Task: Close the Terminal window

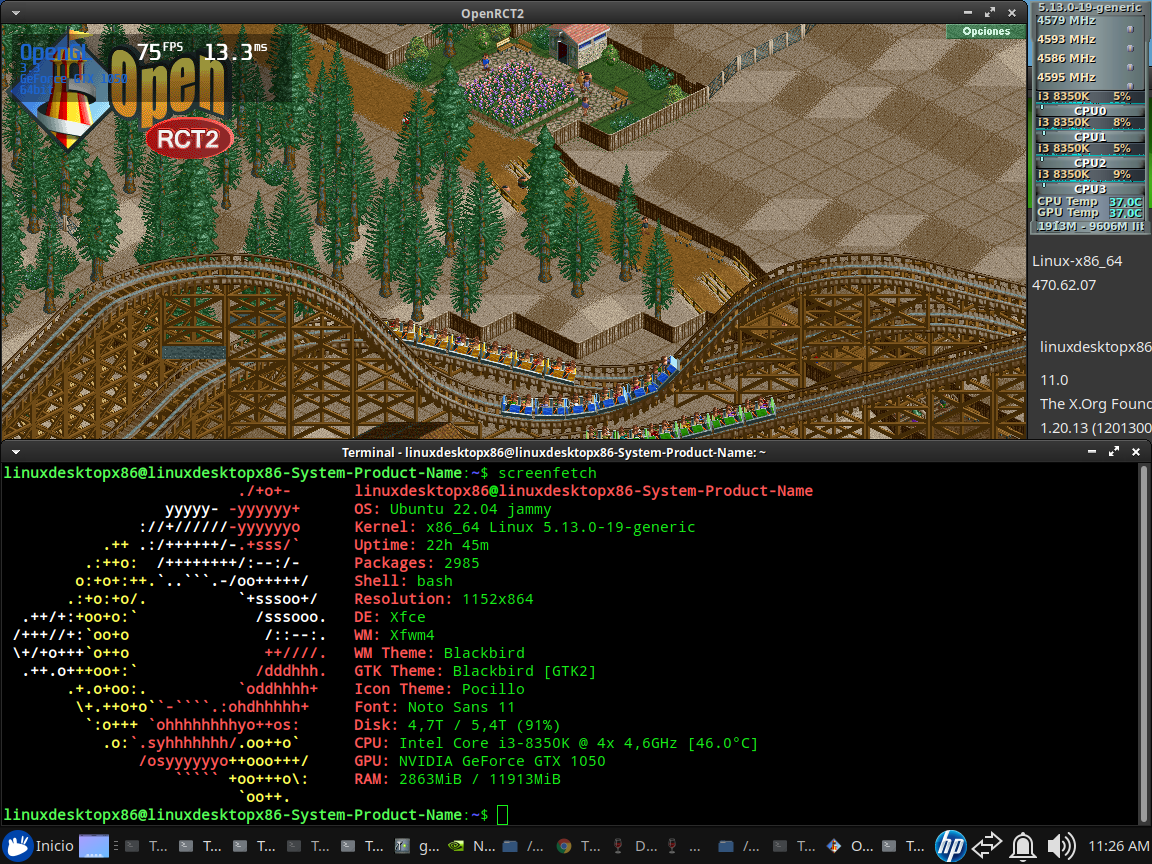Action: click(x=1136, y=452)
